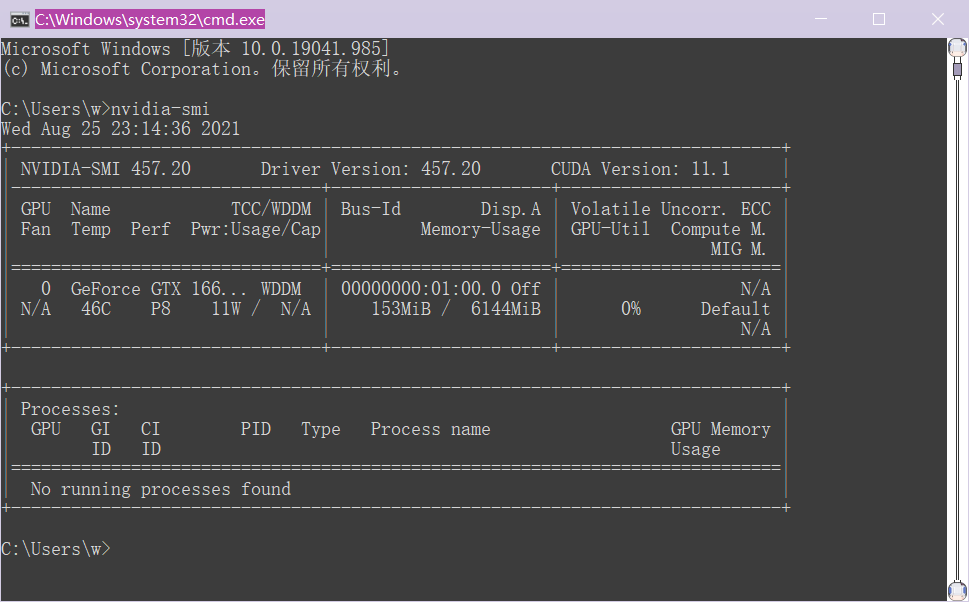Close the cmd.exe window
The width and height of the screenshot is (969, 602).
click(937, 19)
